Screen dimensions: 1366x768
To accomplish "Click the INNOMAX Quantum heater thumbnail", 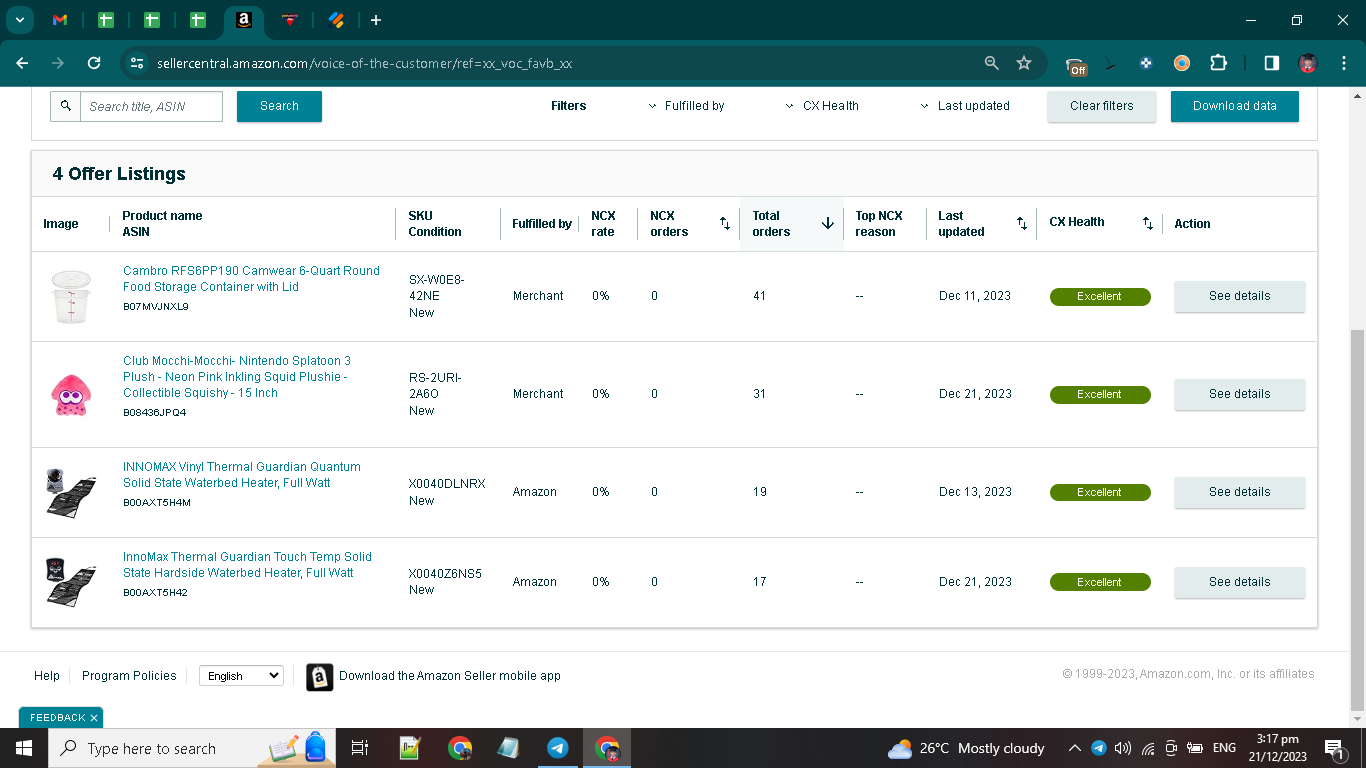I will click(x=71, y=492).
